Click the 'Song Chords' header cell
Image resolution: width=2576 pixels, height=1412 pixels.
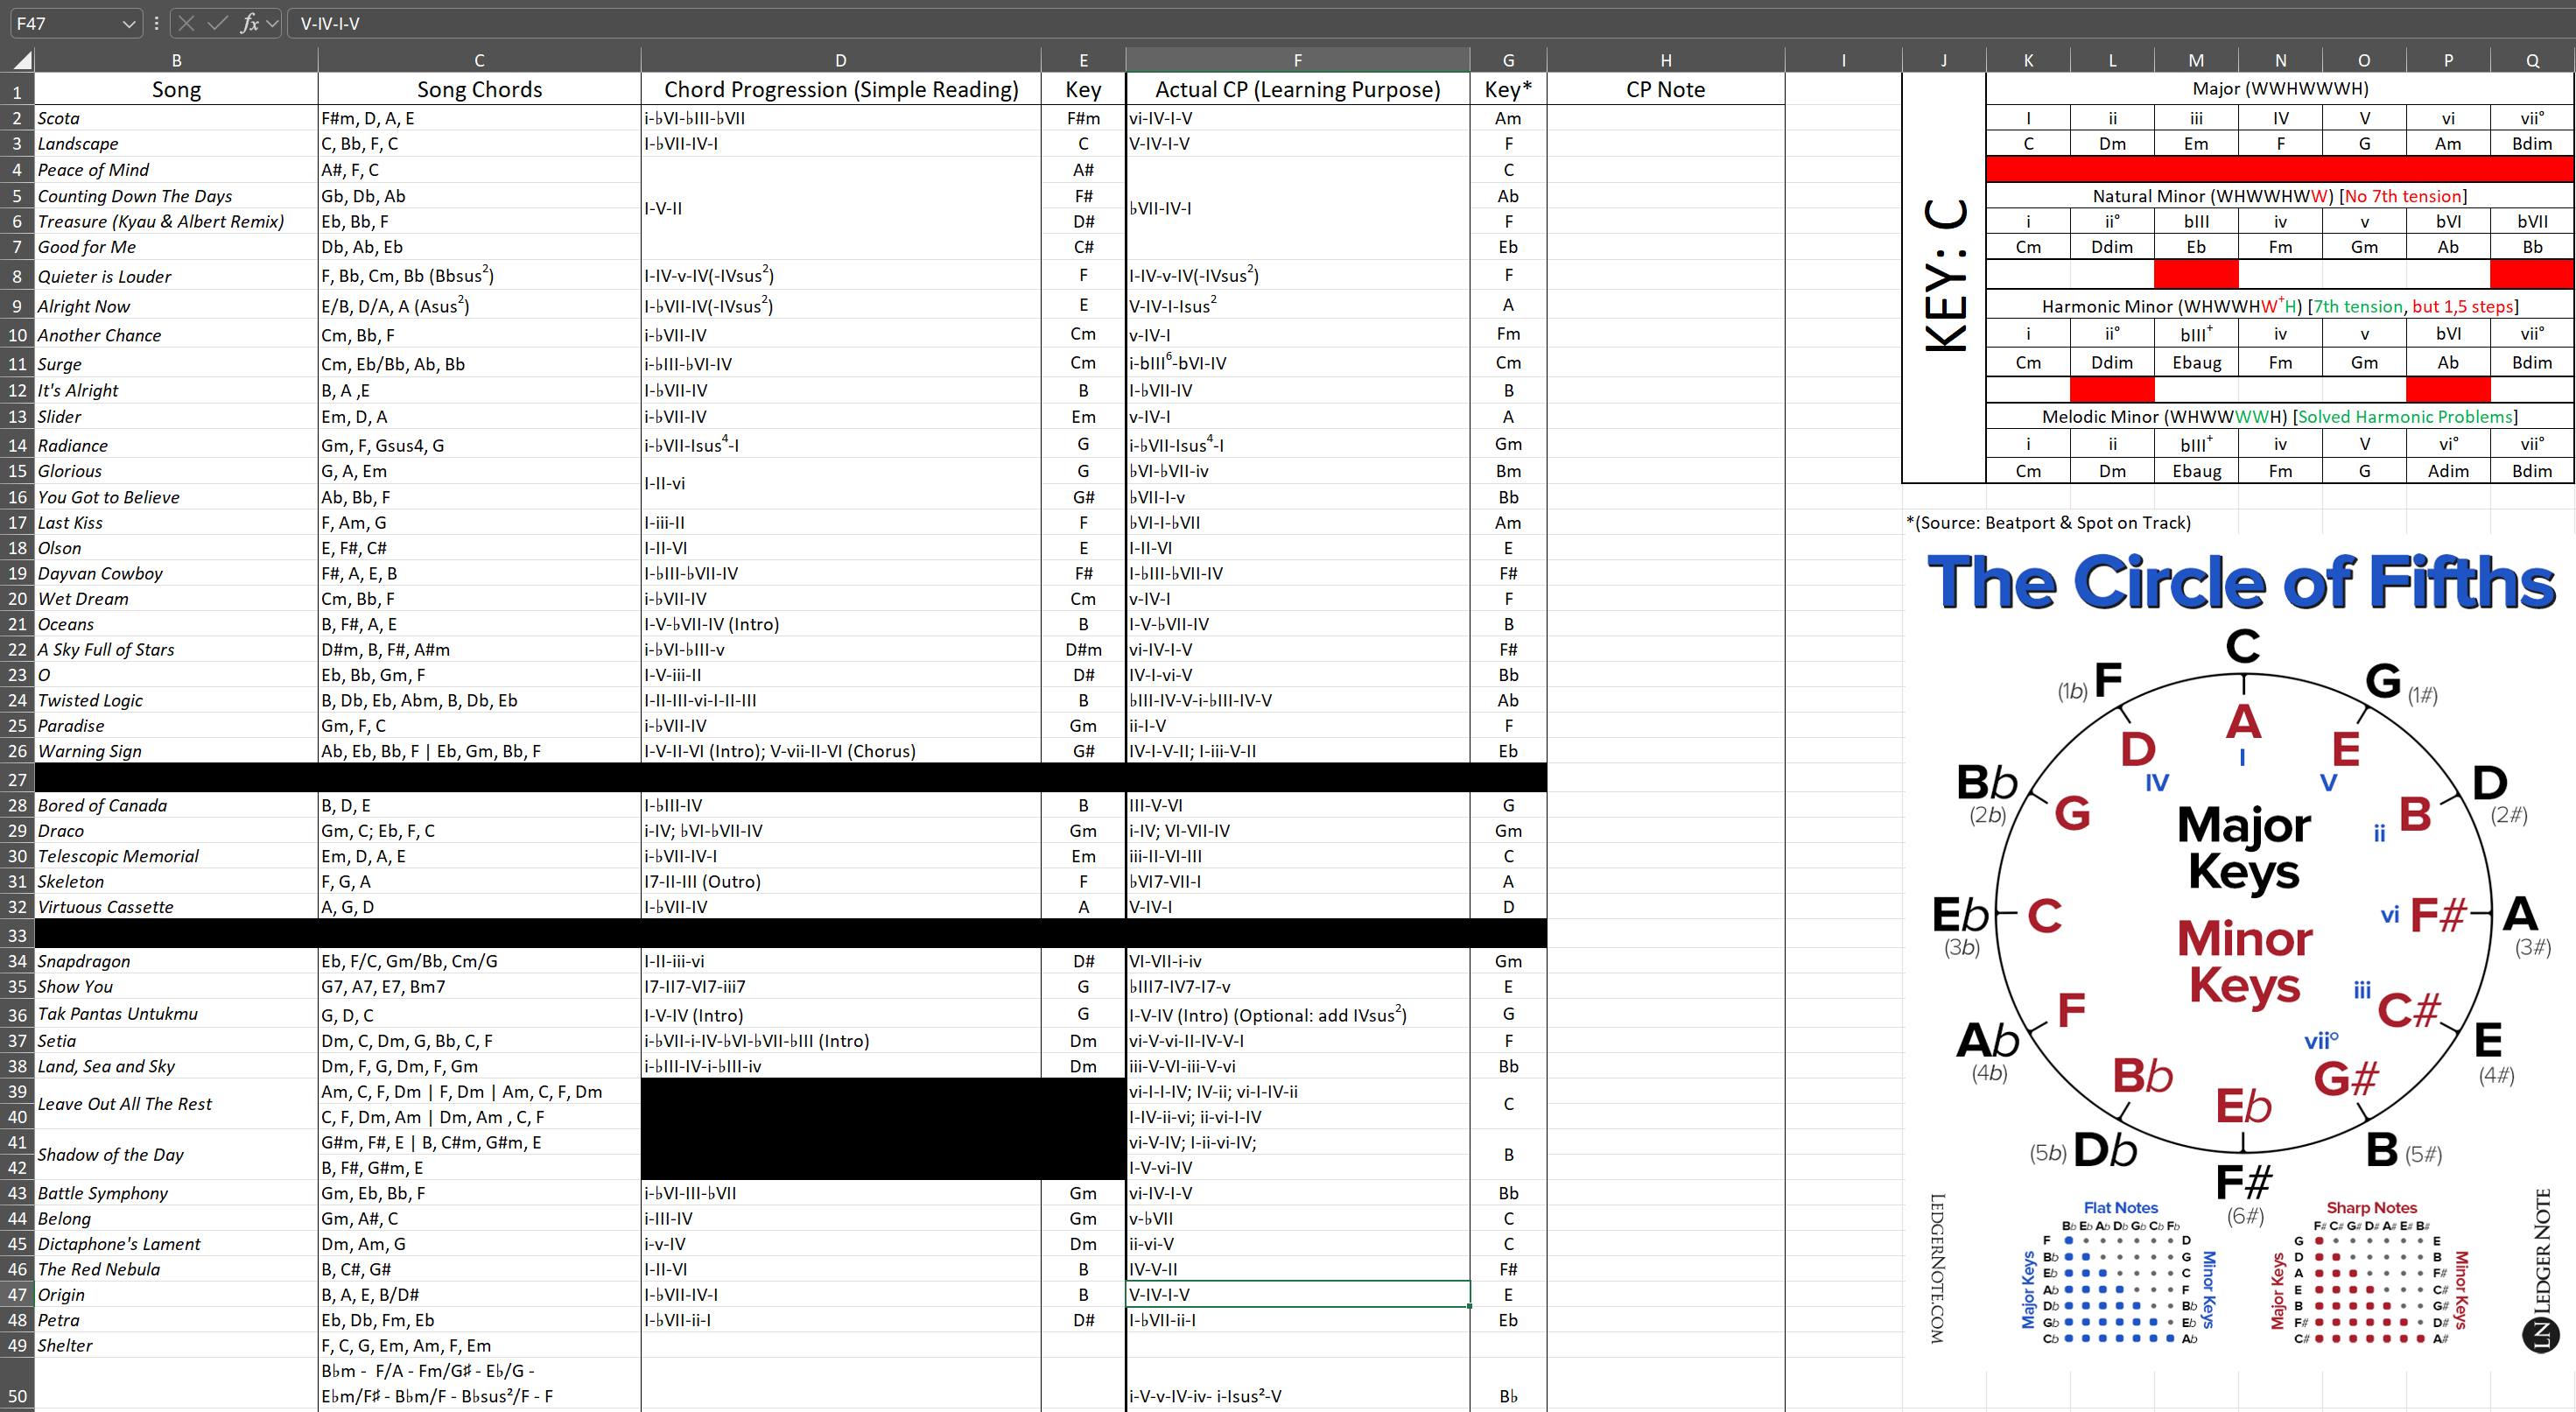(479, 89)
